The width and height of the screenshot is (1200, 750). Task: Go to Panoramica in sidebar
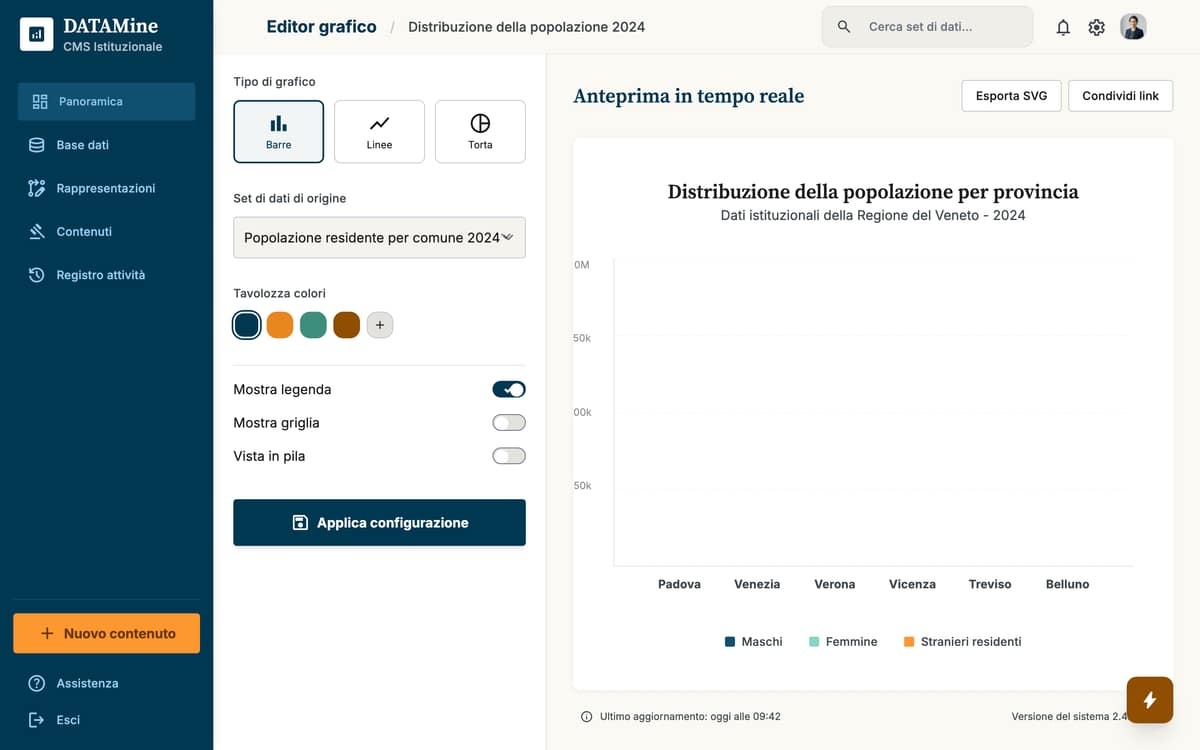click(x=106, y=102)
